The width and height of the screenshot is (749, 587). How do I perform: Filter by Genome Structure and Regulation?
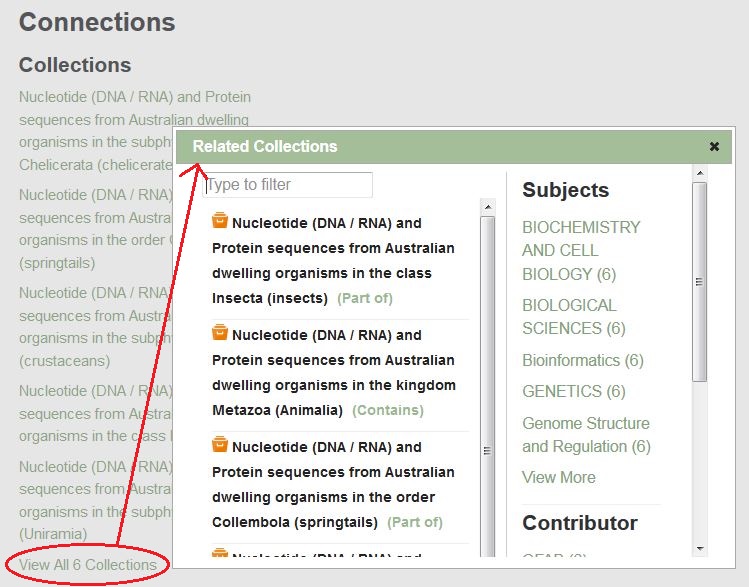585,434
